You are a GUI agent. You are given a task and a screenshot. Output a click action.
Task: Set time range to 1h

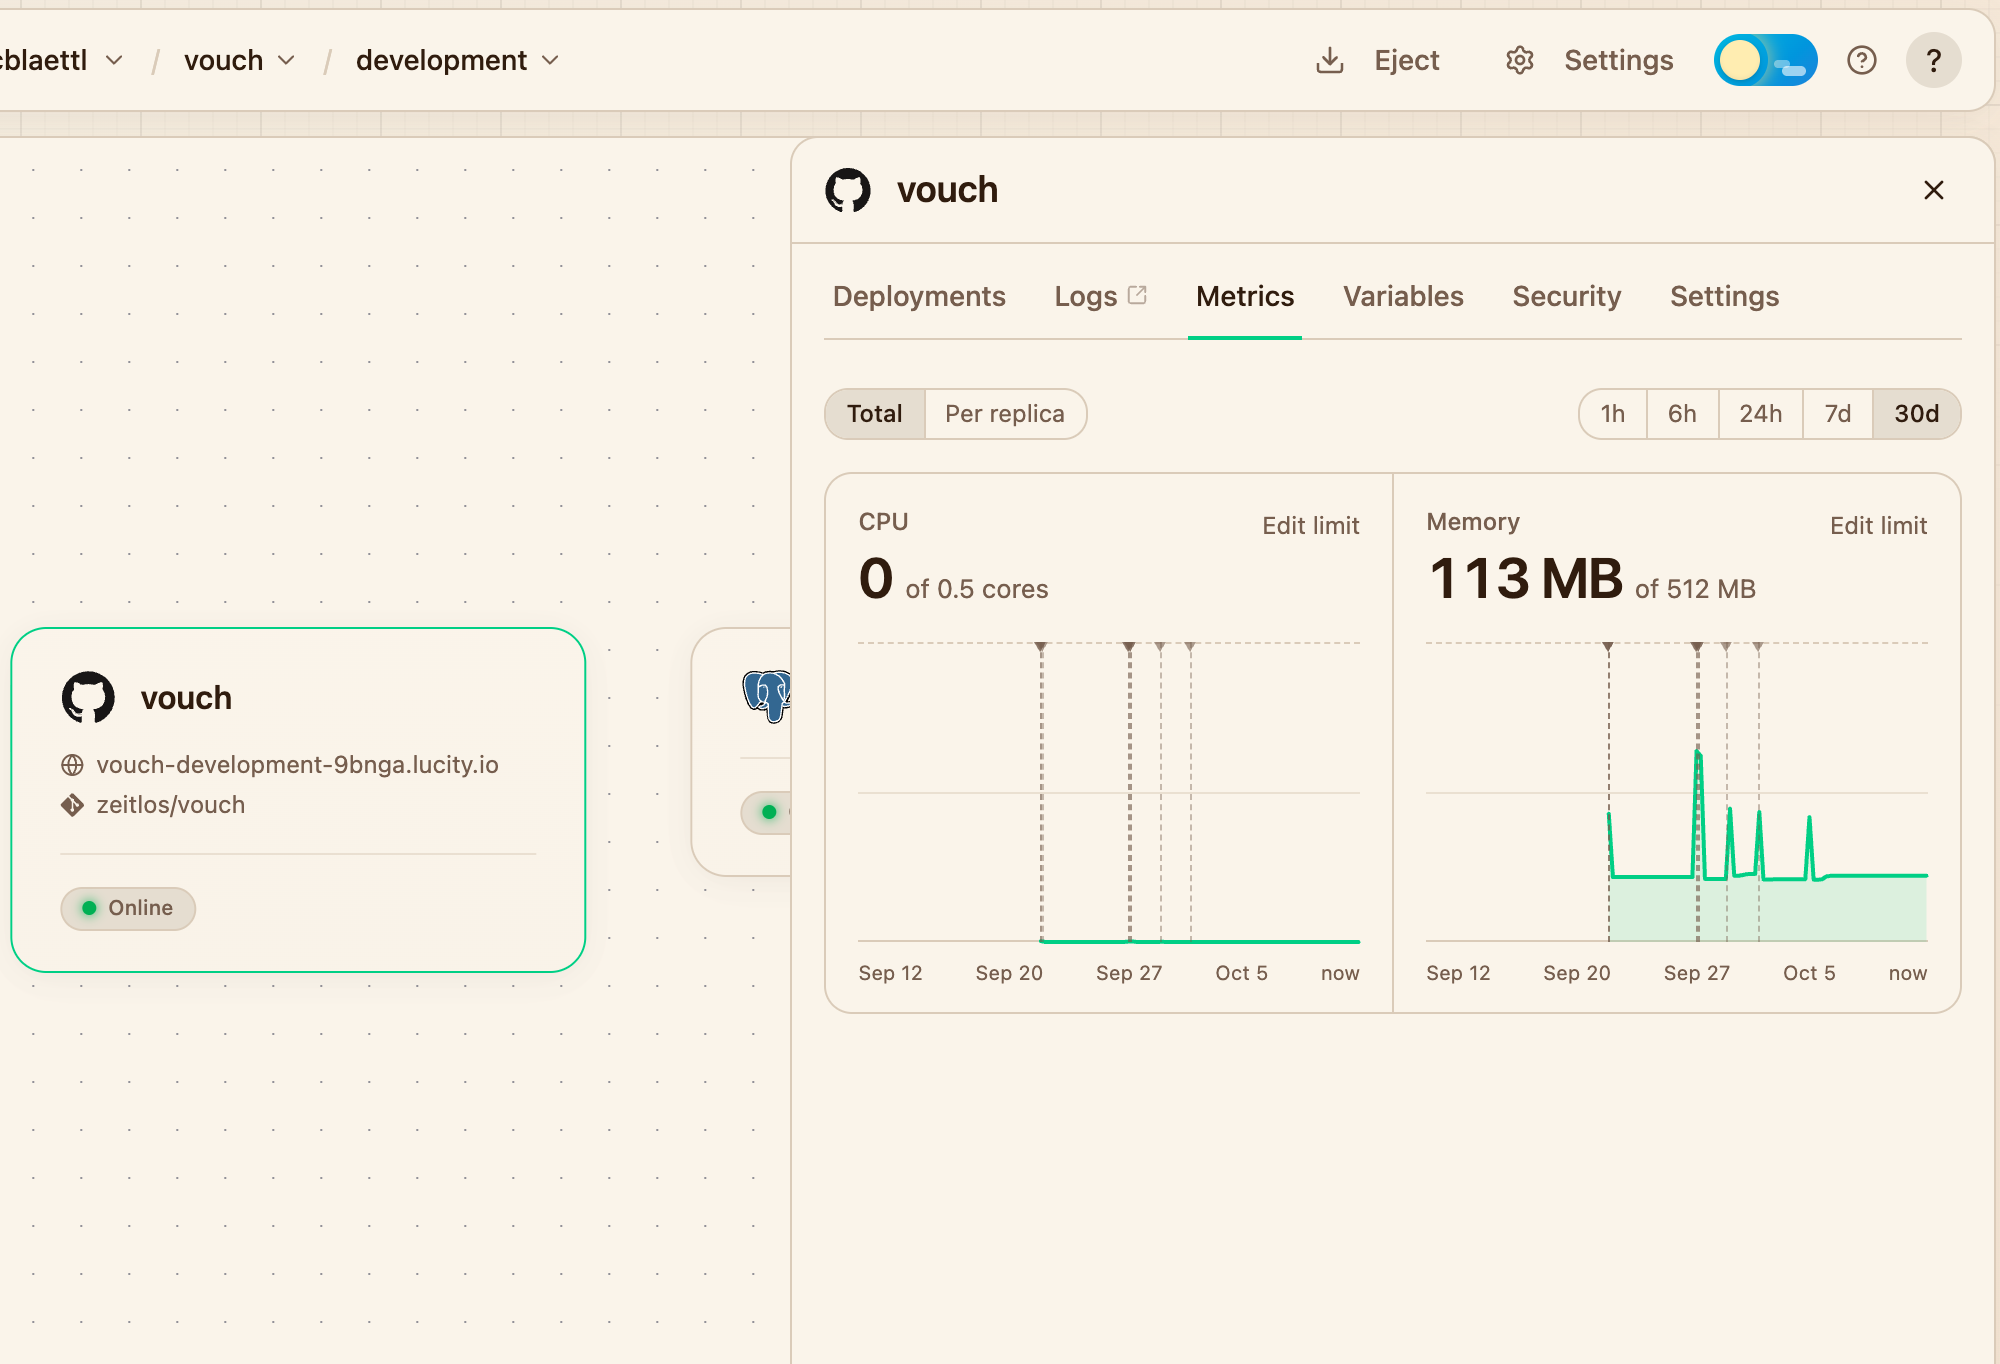pos(1612,414)
